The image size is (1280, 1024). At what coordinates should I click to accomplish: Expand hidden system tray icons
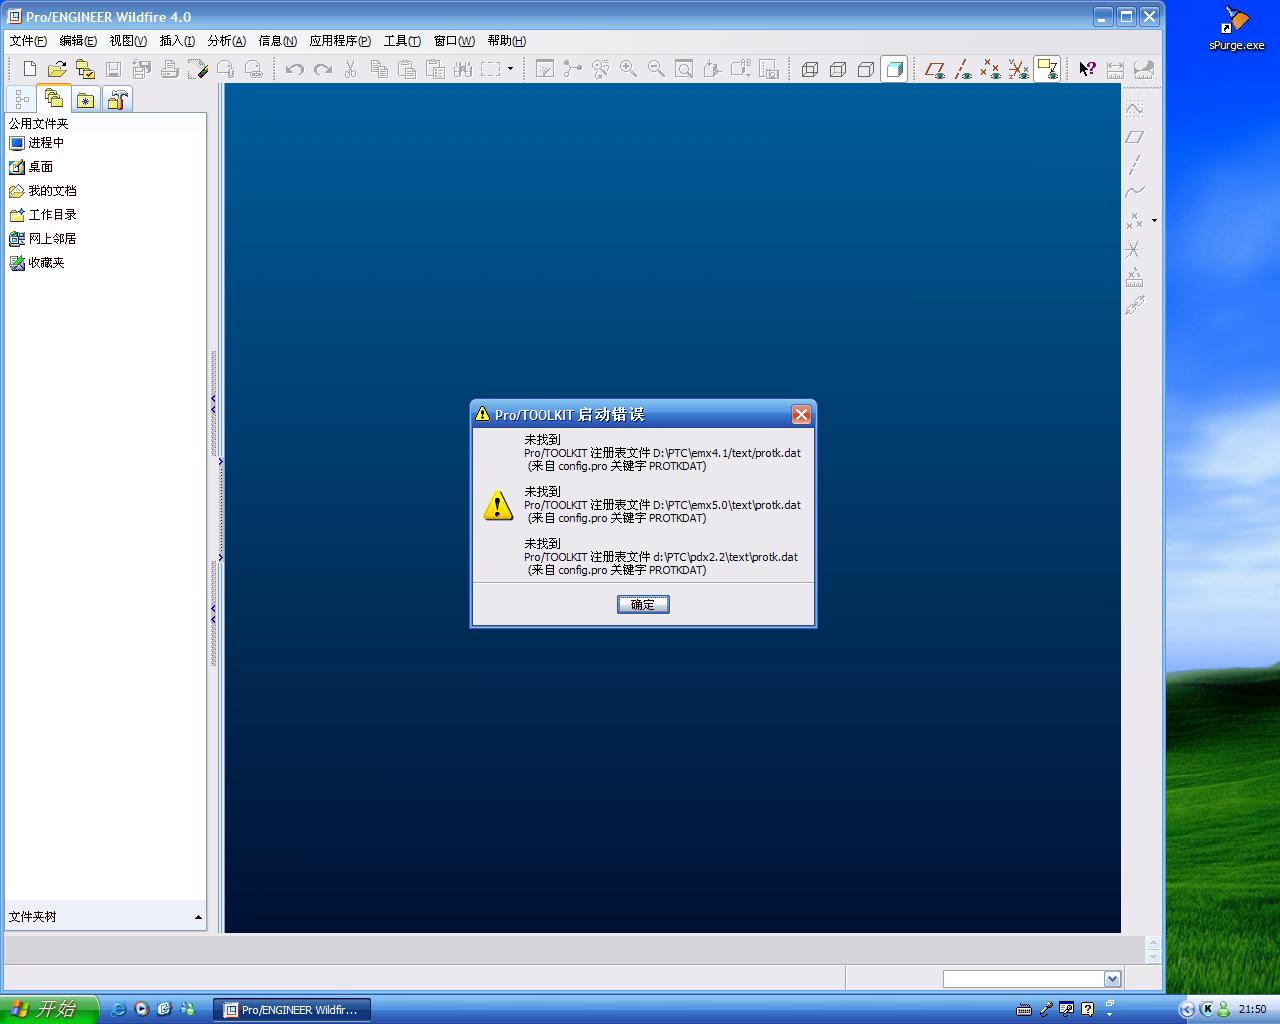tap(1187, 1009)
